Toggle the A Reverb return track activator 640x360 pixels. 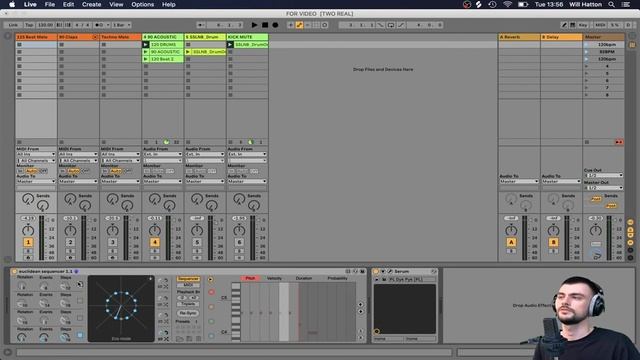point(511,242)
